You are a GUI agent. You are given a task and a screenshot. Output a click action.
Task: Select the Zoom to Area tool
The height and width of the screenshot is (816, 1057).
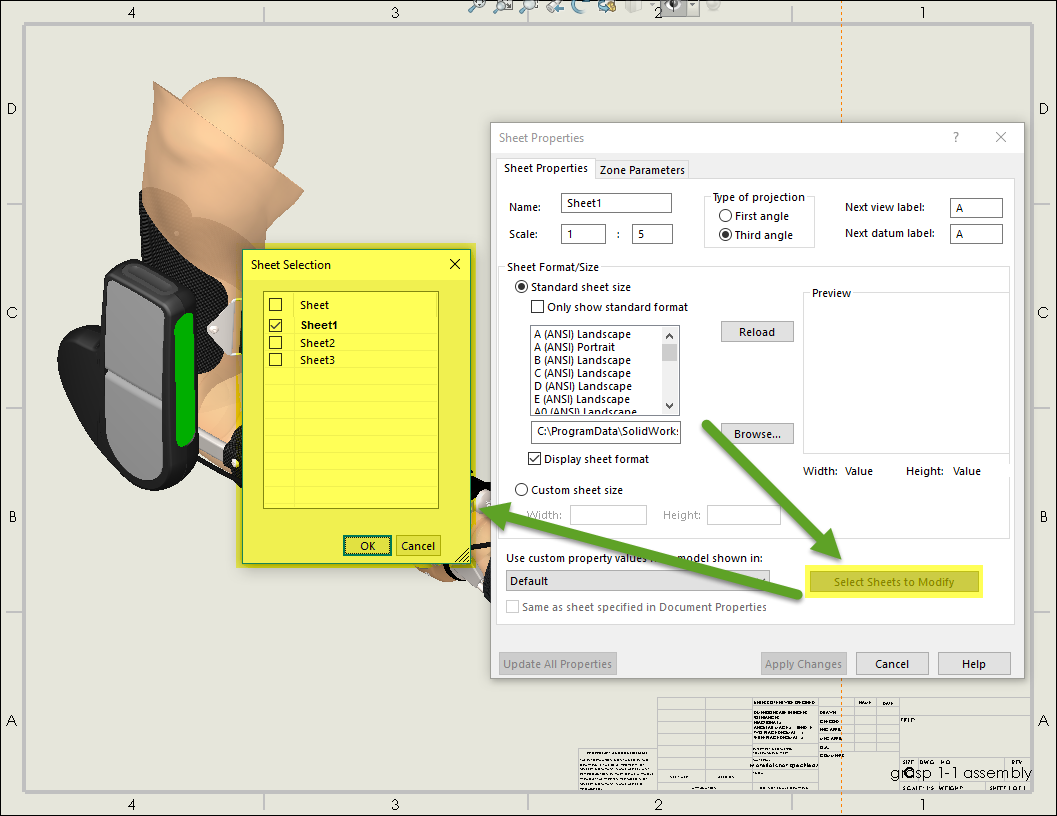click(503, 5)
